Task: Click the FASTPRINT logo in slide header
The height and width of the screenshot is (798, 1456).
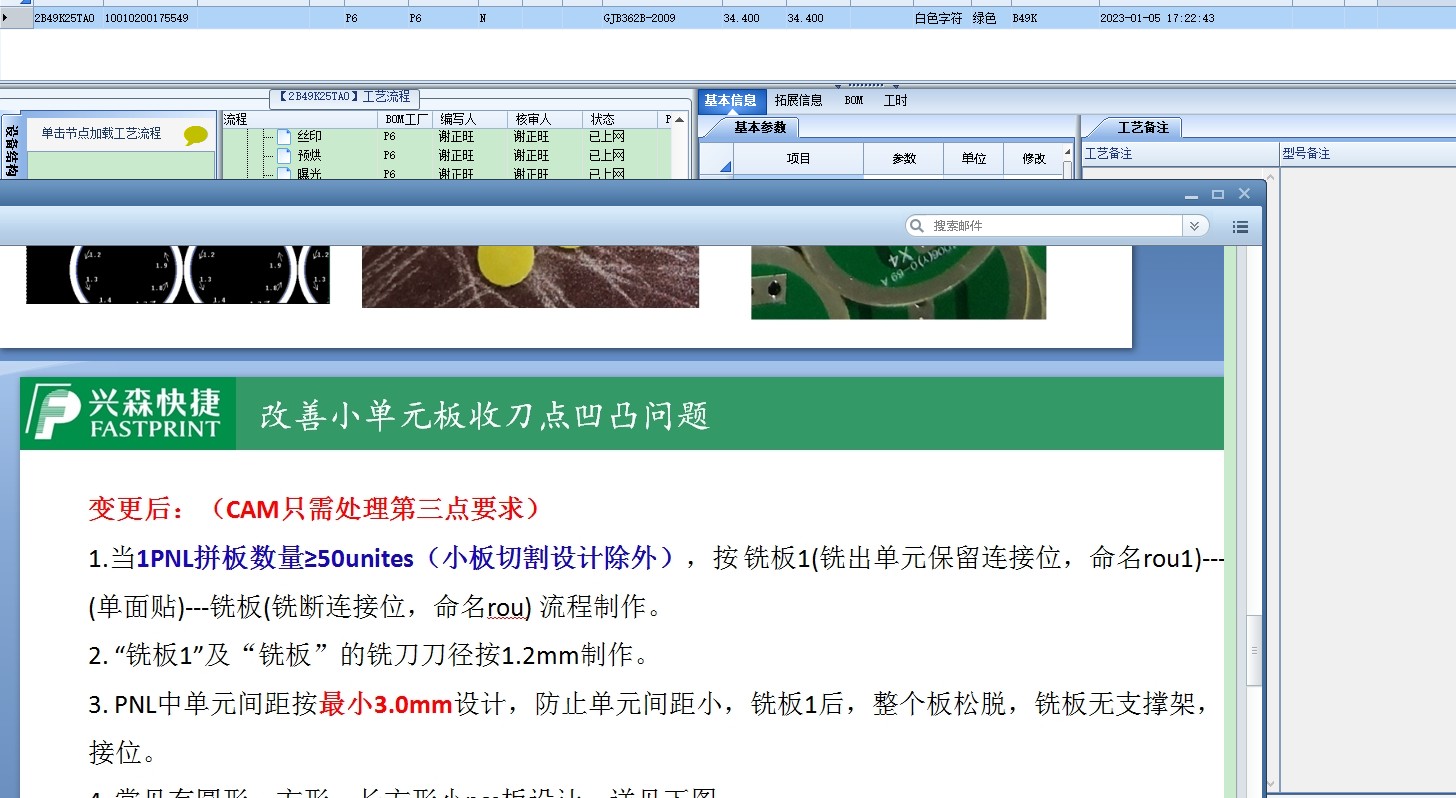Action: [128, 413]
